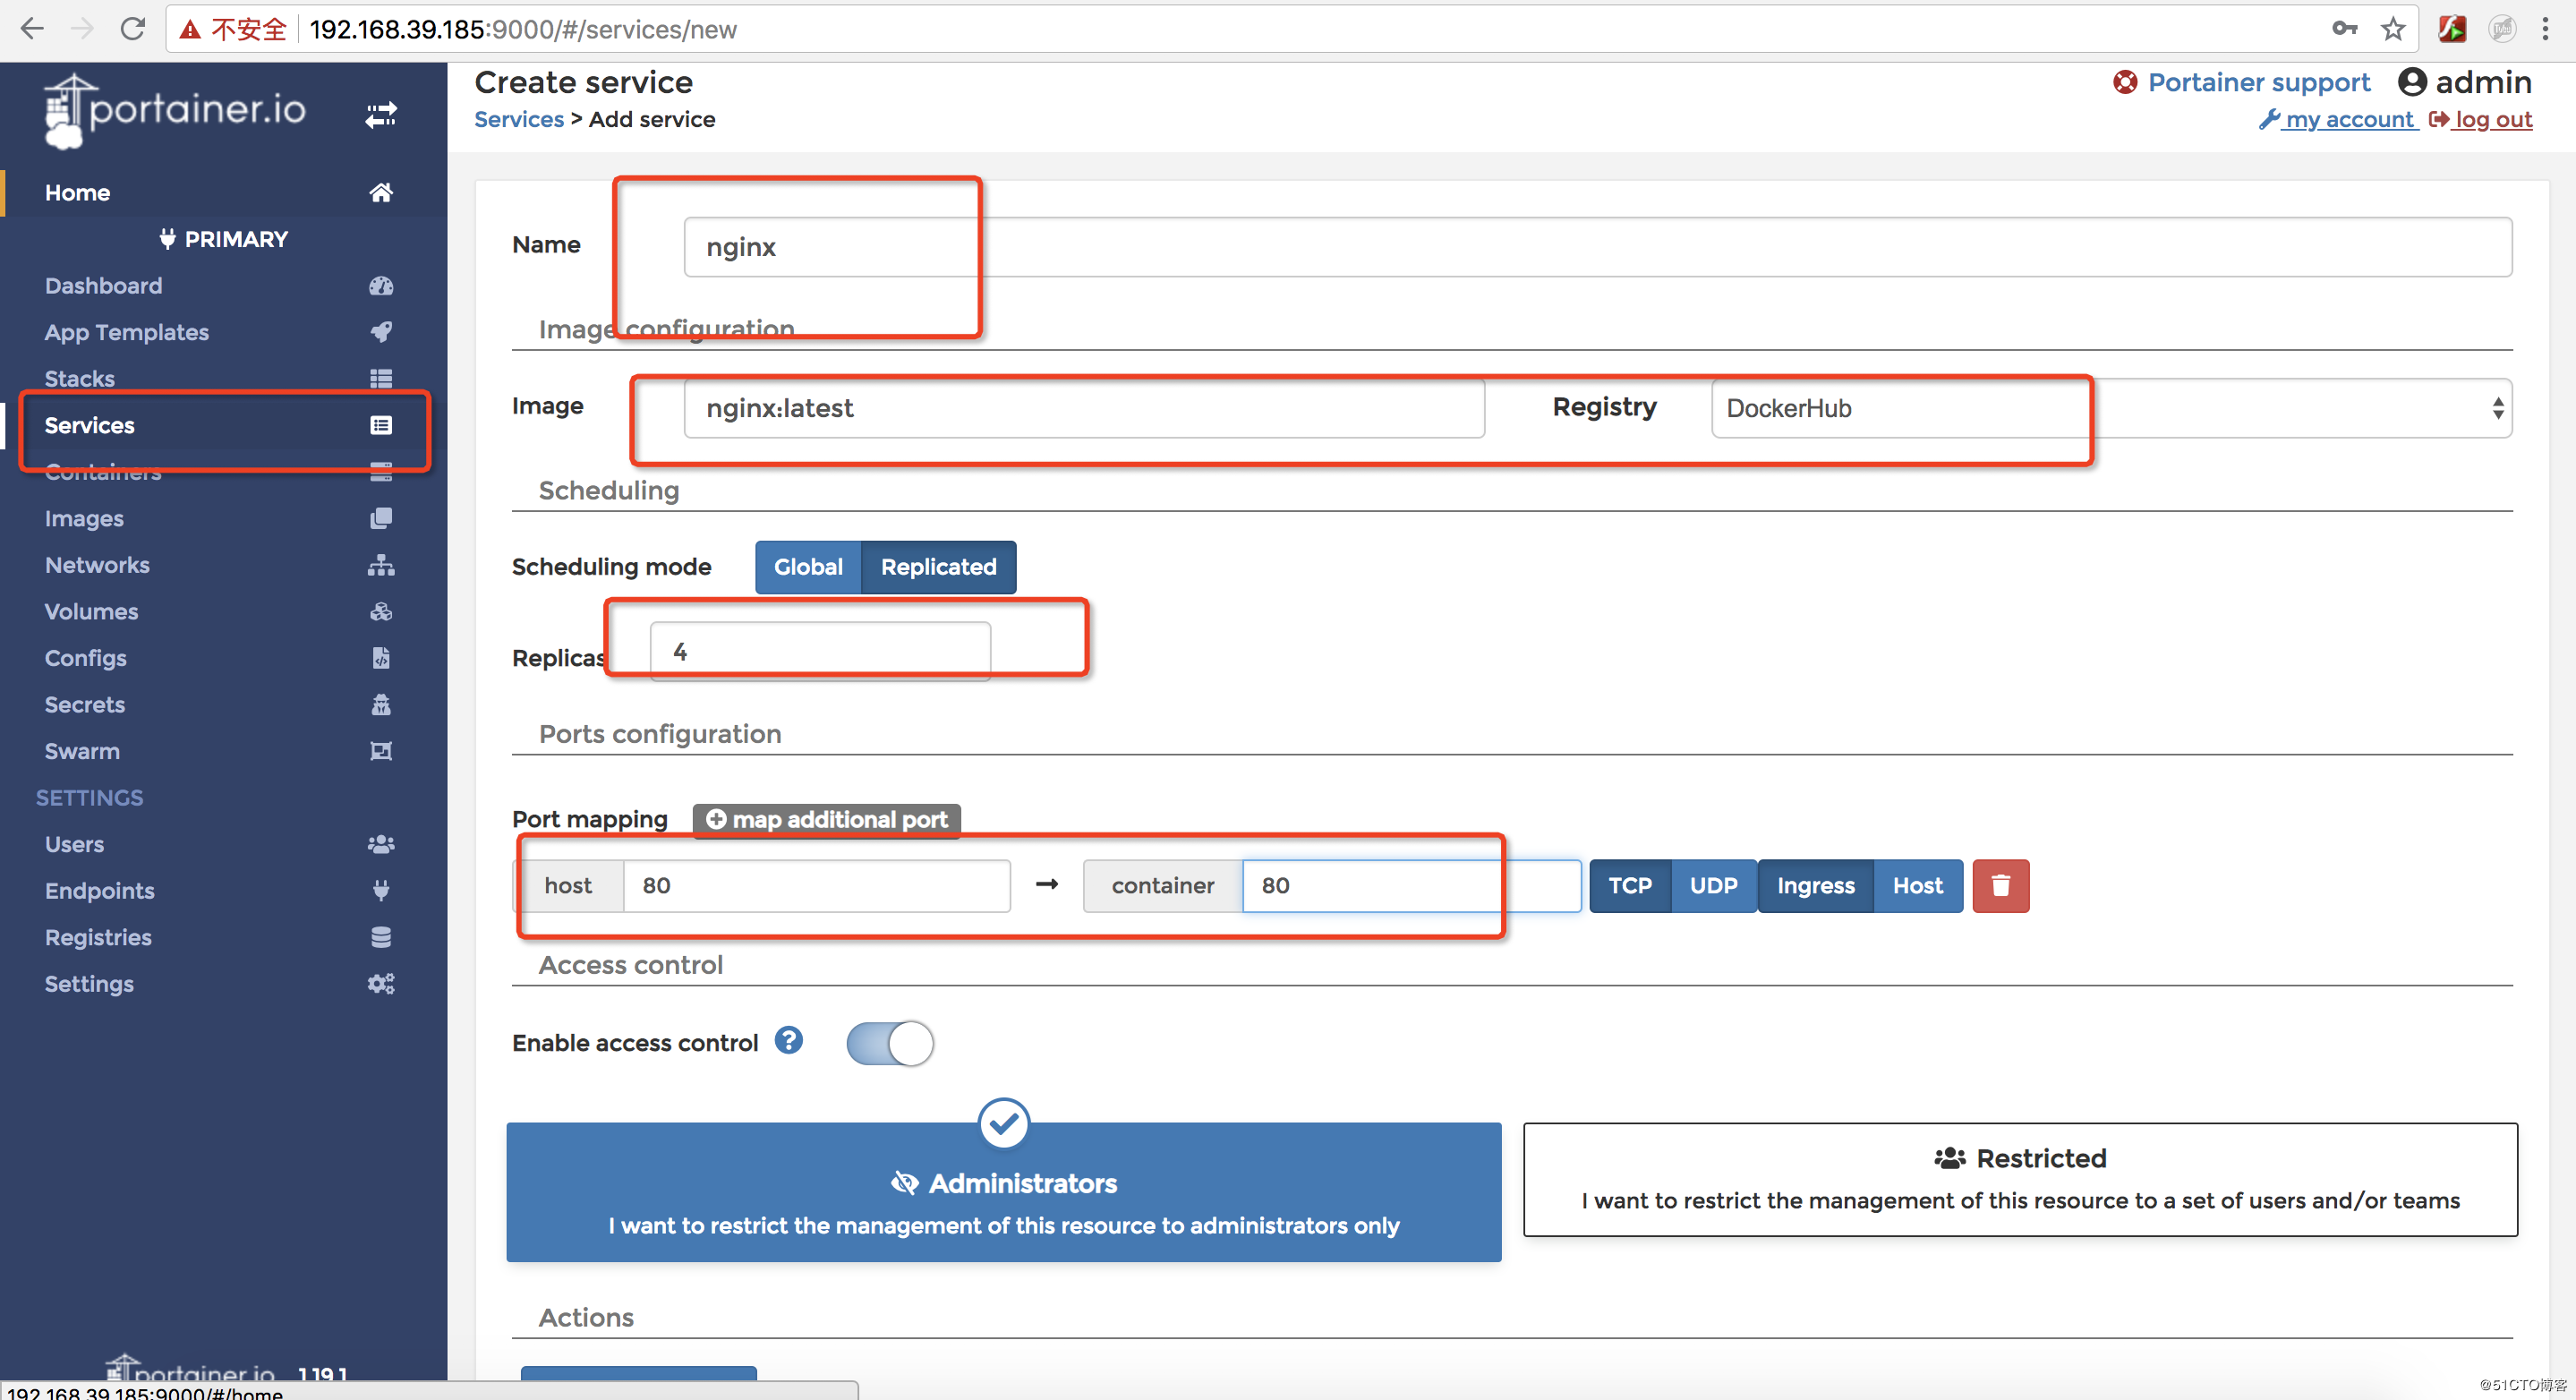Select UDP protocol for port mapping
Screen dimensions: 2576x1400
1712,885
